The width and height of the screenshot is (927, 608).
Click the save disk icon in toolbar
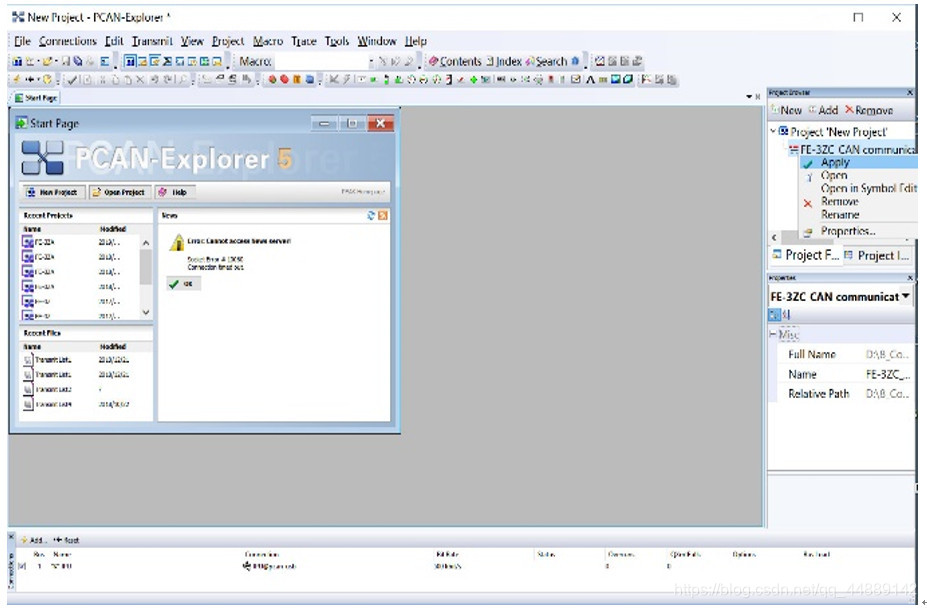[66, 61]
